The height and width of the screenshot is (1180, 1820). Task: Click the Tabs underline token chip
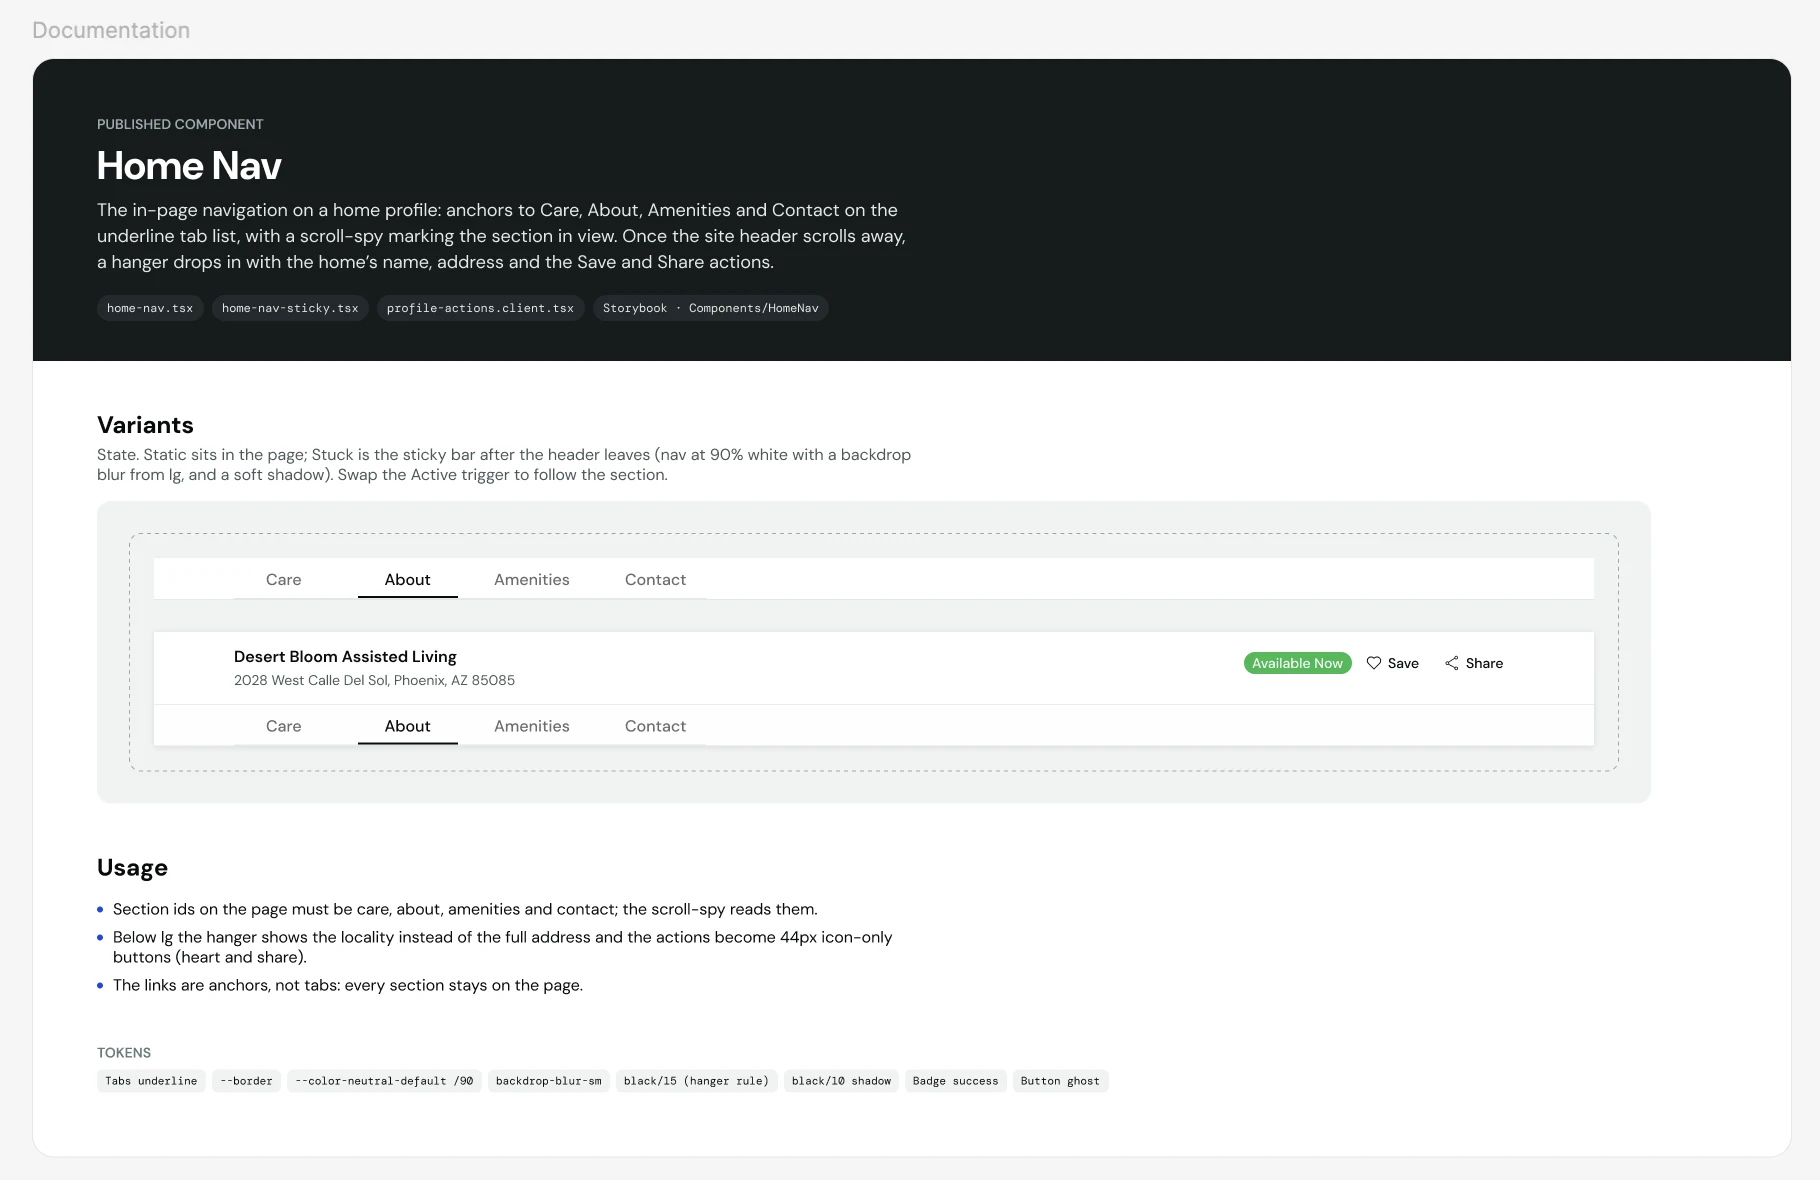(151, 1081)
